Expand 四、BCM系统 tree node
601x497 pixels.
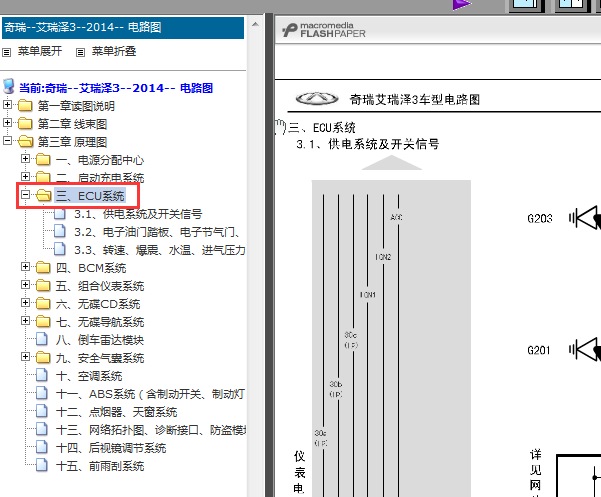(25, 266)
